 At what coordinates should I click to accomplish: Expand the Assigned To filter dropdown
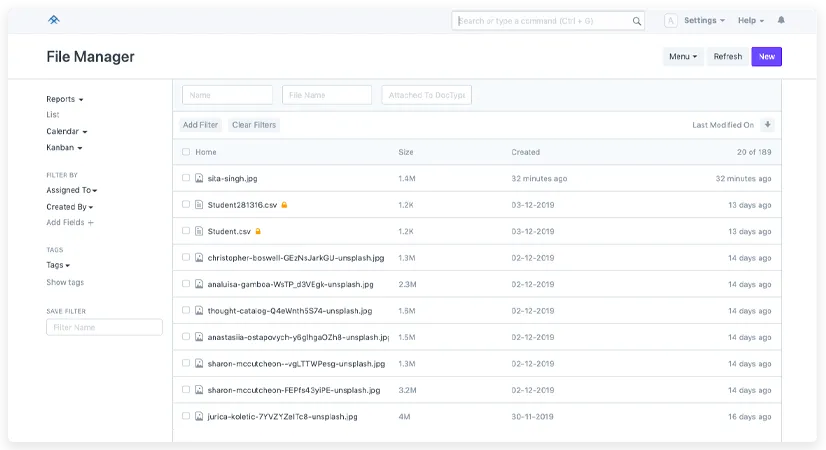(x=71, y=190)
